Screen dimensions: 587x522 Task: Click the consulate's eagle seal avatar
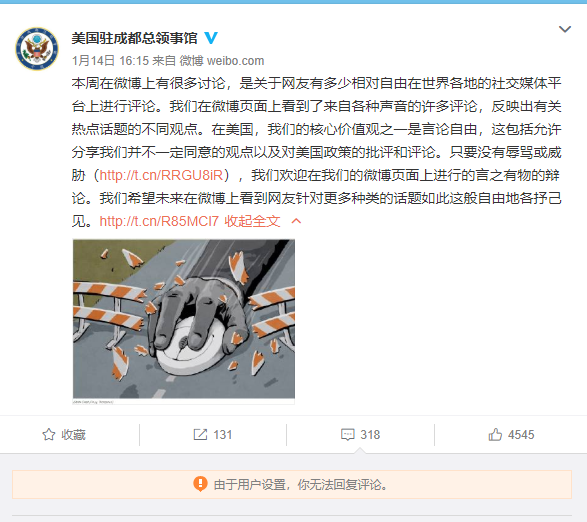(x=37, y=48)
